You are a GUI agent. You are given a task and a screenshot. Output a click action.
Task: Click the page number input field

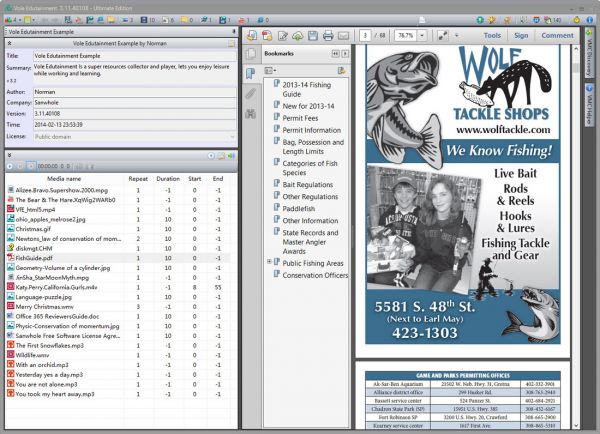pyautogui.click(x=368, y=35)
